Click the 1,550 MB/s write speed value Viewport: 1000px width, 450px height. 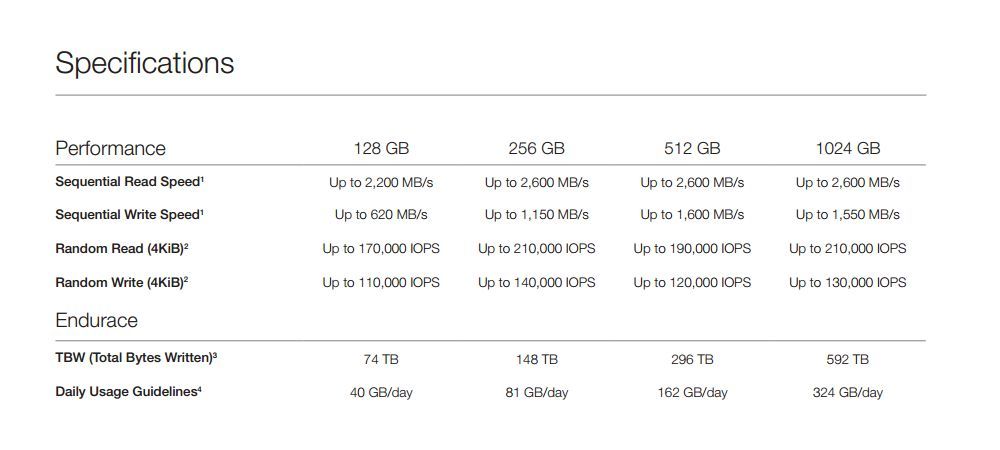pyautogui.click(x=847, y=214)
